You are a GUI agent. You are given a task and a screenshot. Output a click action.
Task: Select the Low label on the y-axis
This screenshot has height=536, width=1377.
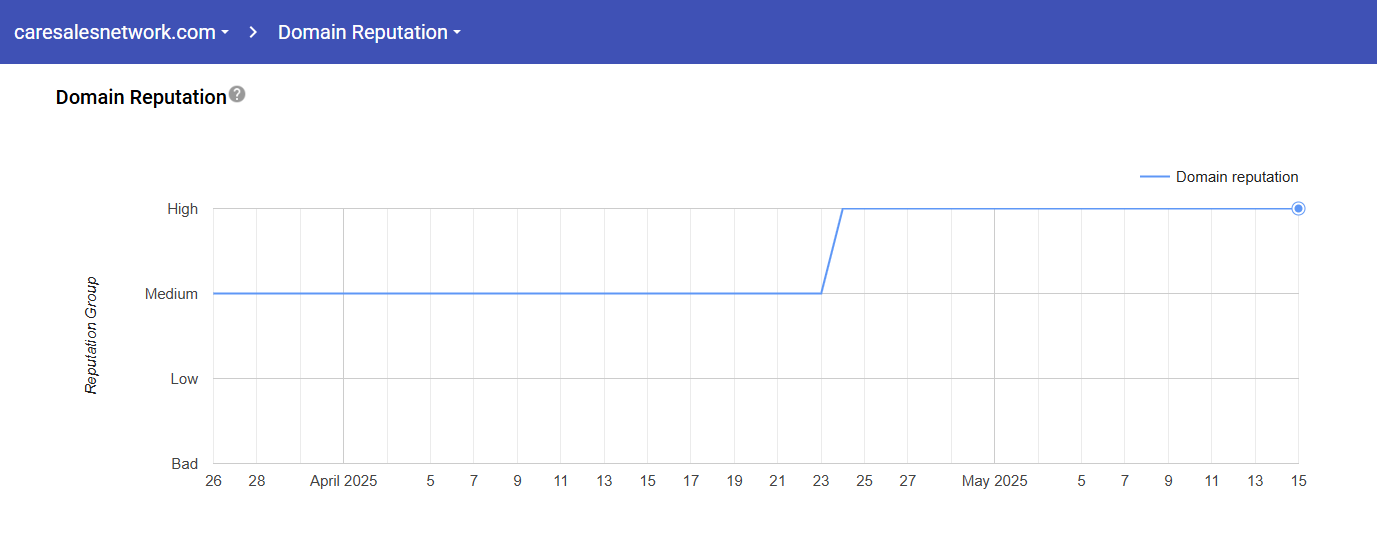184,379
